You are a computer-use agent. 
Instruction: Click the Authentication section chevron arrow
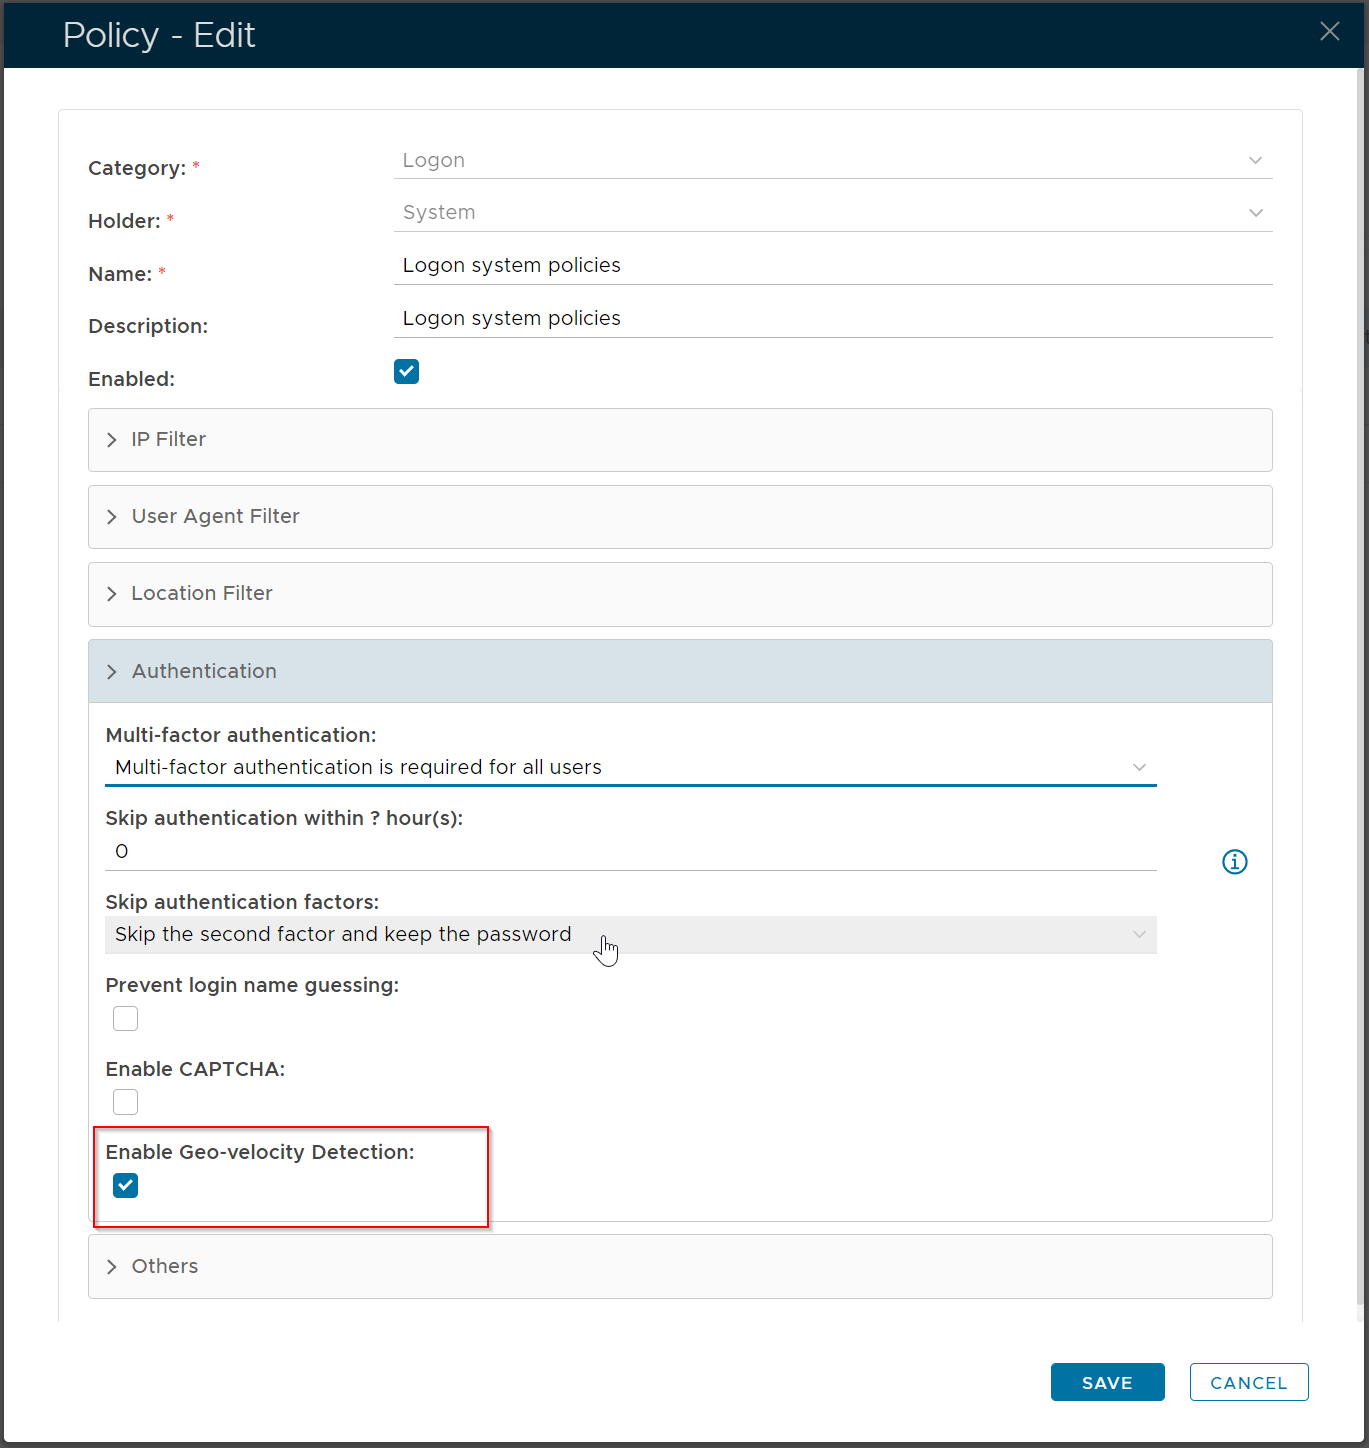pos(112,672)
